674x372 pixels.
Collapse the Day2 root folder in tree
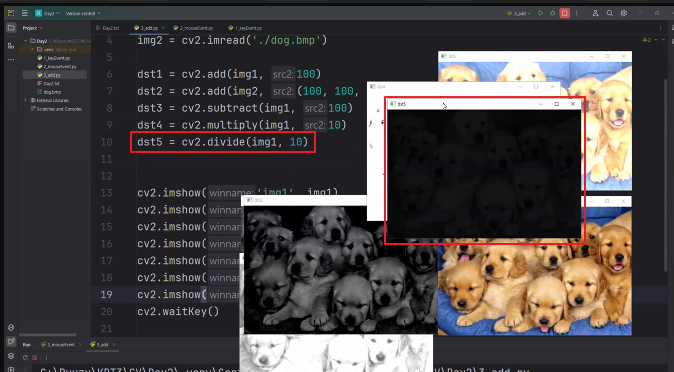[26, 41]
